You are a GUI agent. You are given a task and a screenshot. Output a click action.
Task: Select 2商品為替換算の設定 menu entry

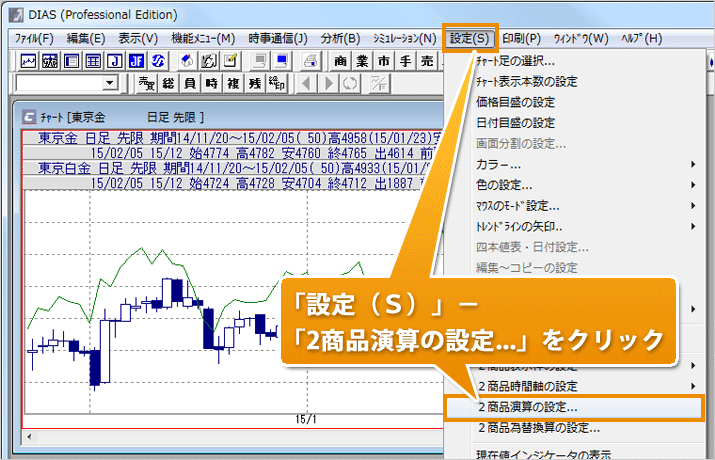pyautogui.click(x=538, y=429)
